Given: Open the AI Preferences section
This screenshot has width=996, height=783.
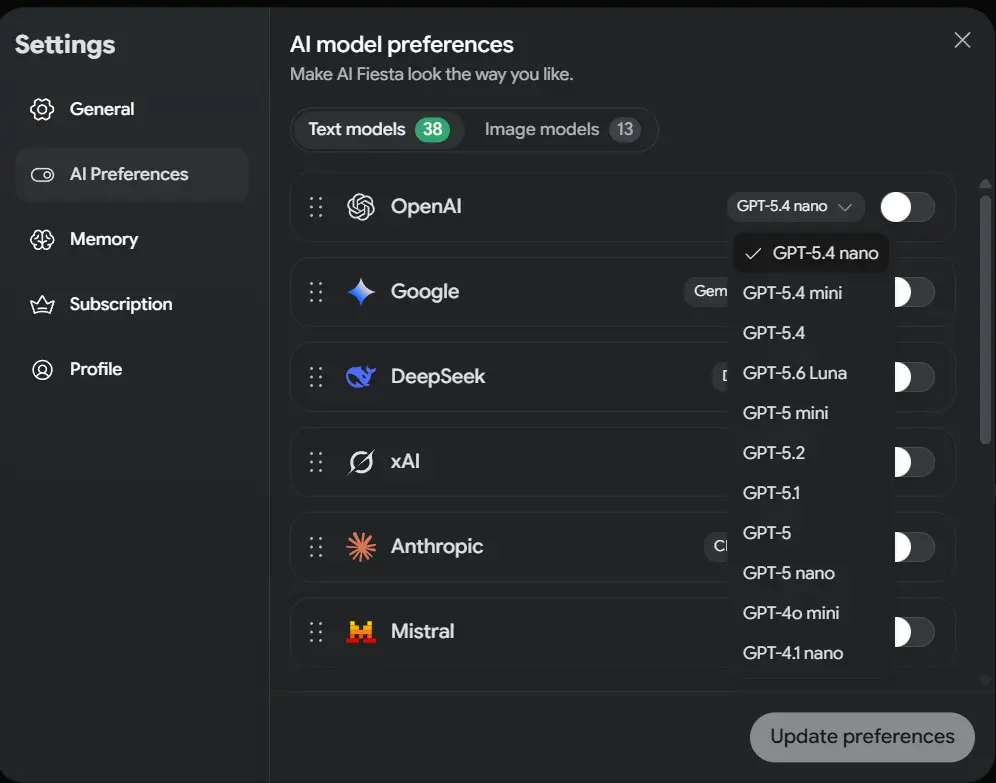Looking at the screenshot, I should 131,175.
